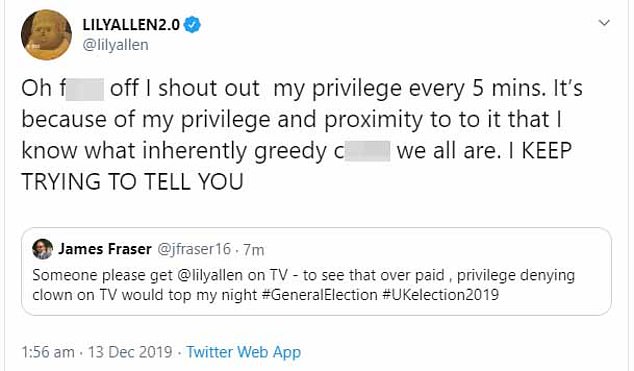Open LILYALLEN2.0 profile avatar picture
This screenshot has width=634, height=371.
point(46,35)
